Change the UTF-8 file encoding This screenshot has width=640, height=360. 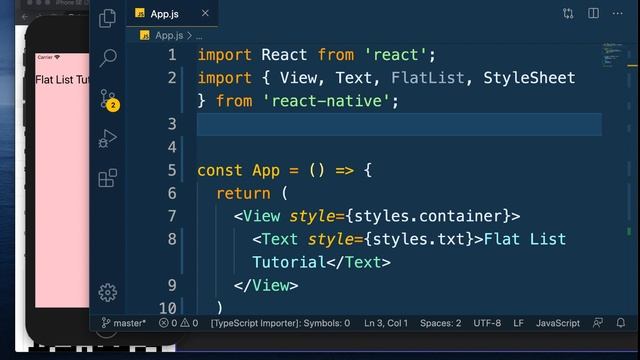point(487,323)
